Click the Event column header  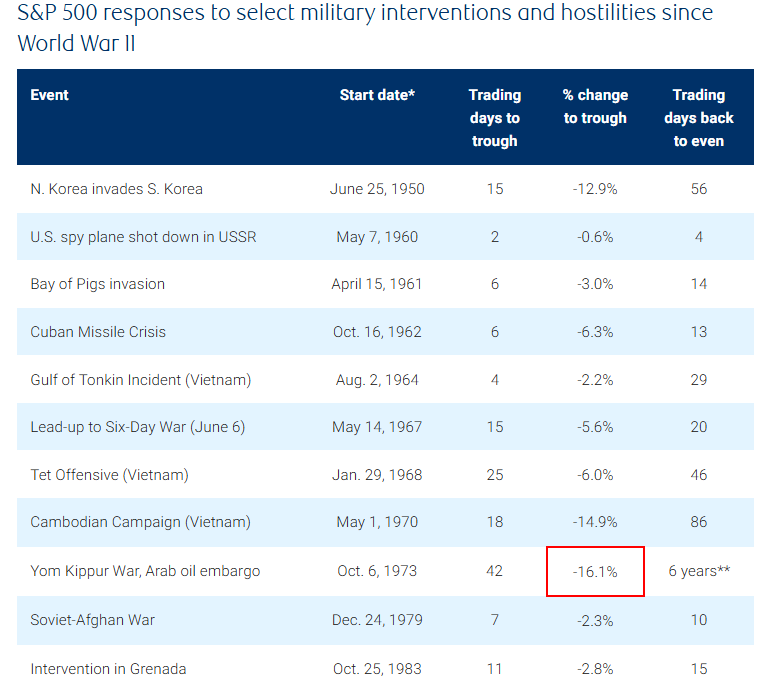(50, 95)
